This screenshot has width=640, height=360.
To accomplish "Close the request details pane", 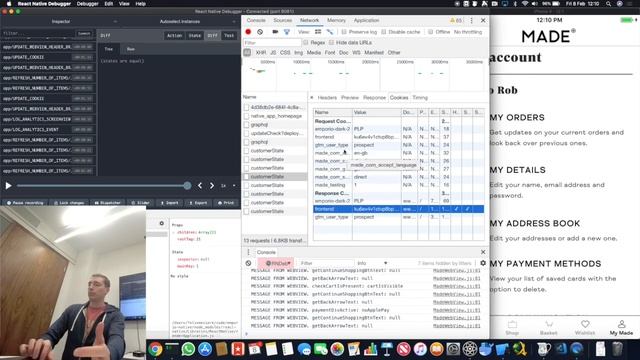I will (312, 98).
